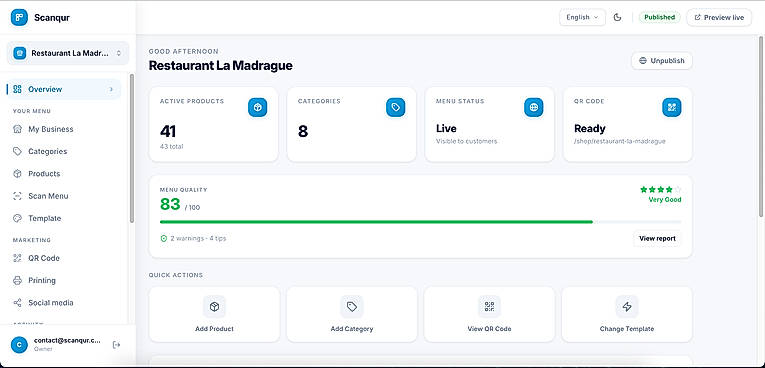Go to Printing page

(x=64, y=281)
